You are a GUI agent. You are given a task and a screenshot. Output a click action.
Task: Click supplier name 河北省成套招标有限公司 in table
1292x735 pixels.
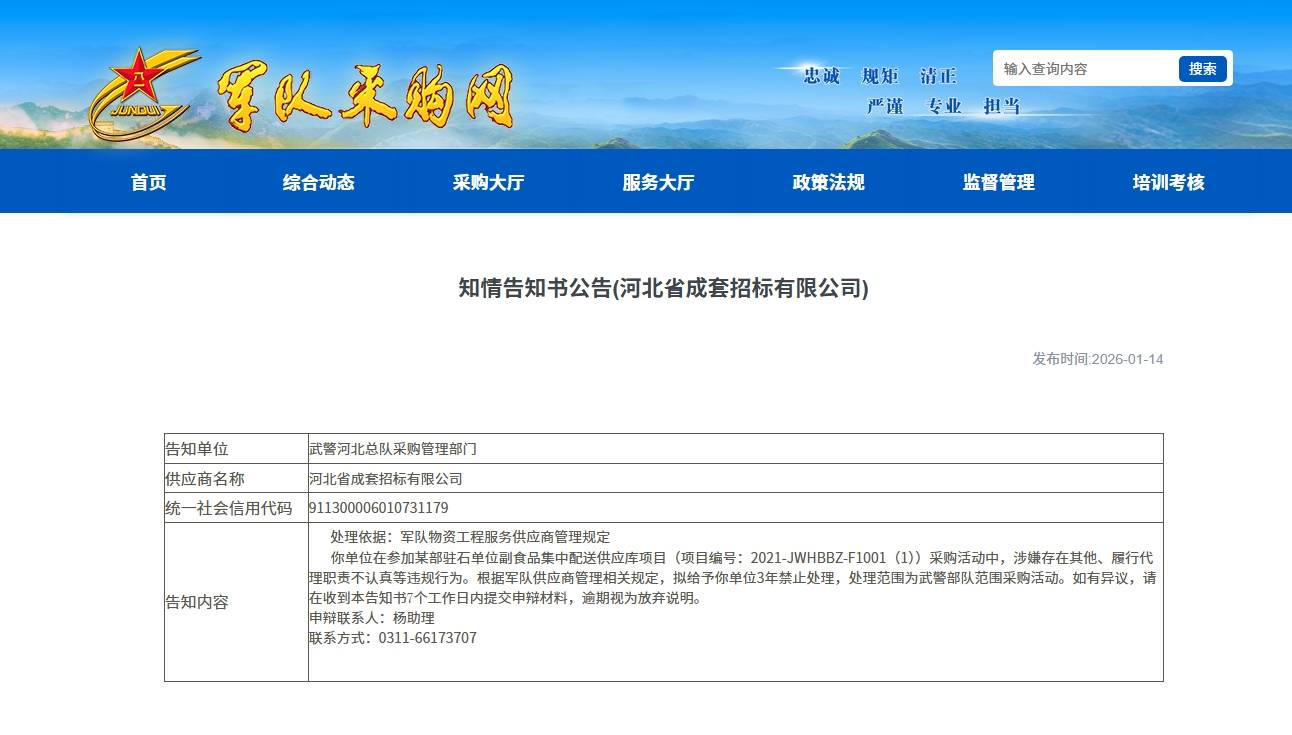tap(386, 479)
